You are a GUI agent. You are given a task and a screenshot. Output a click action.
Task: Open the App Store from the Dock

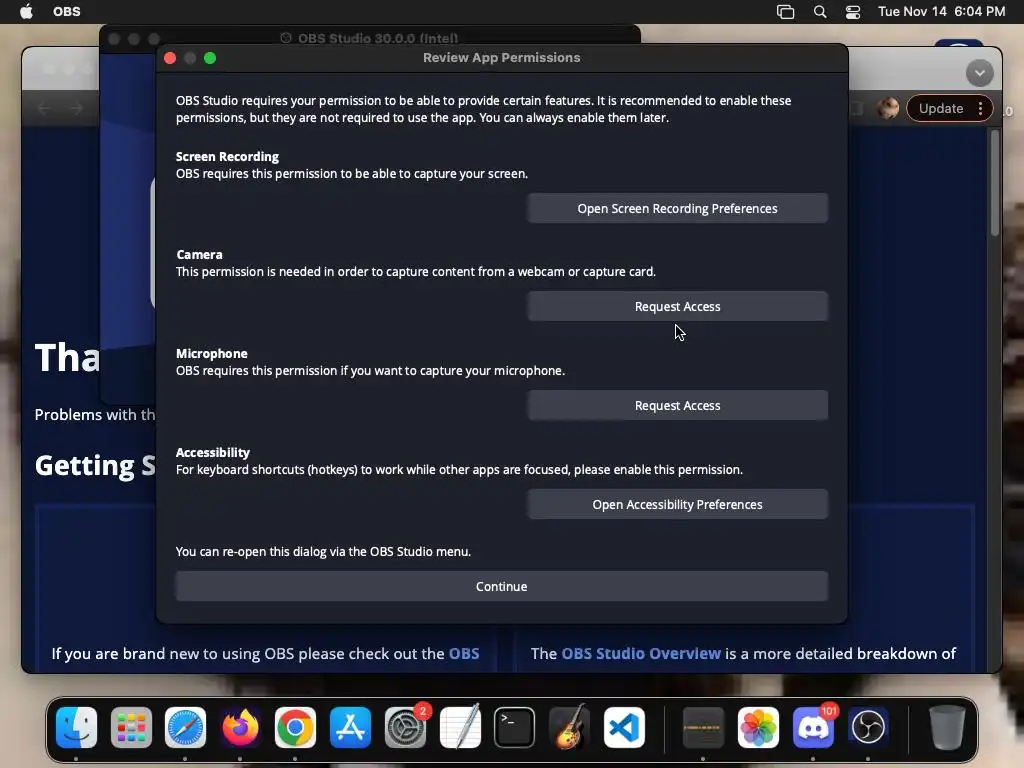click(350, 727)
